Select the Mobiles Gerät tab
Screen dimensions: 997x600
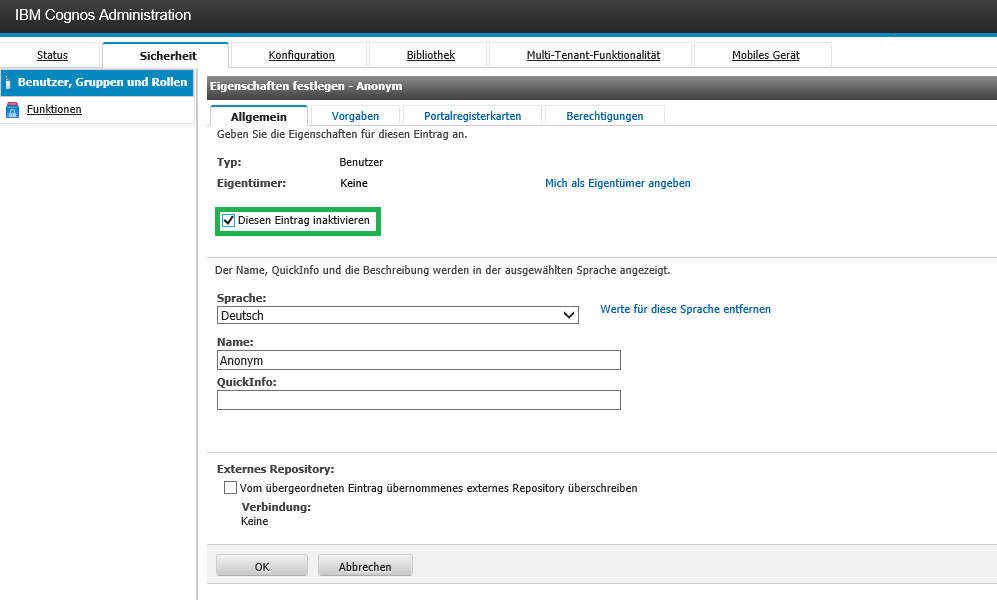click(x=765, y=55)
